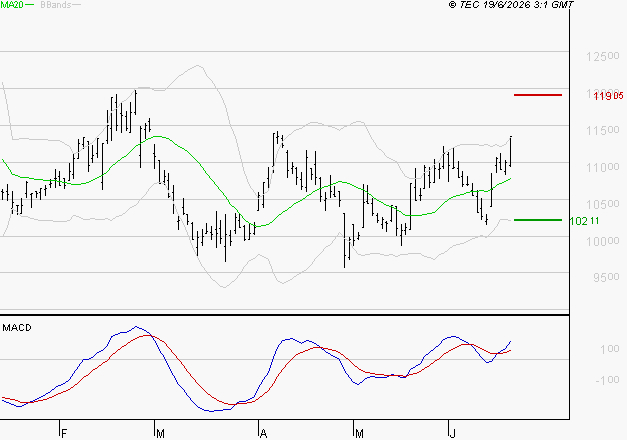Click the A month marker on time axis

[263, 434]
